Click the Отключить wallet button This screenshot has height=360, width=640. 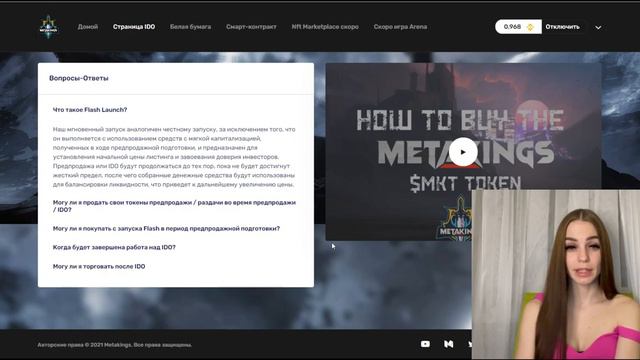[562, 27]
